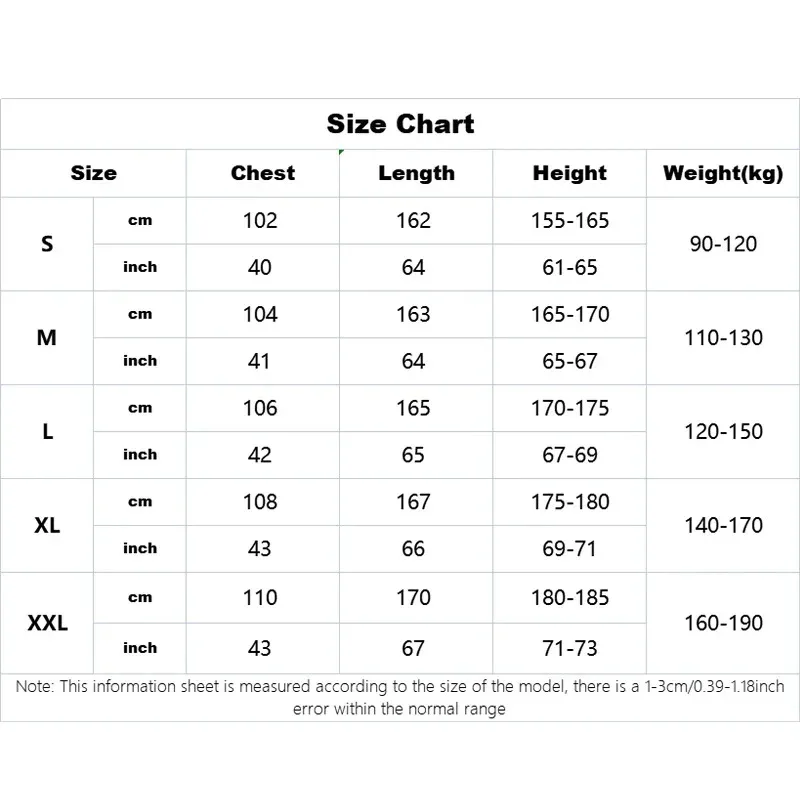This screenshot has height=800, width=800.
Task: Select chest value 110 for size XXL
Action: point(260,597)
